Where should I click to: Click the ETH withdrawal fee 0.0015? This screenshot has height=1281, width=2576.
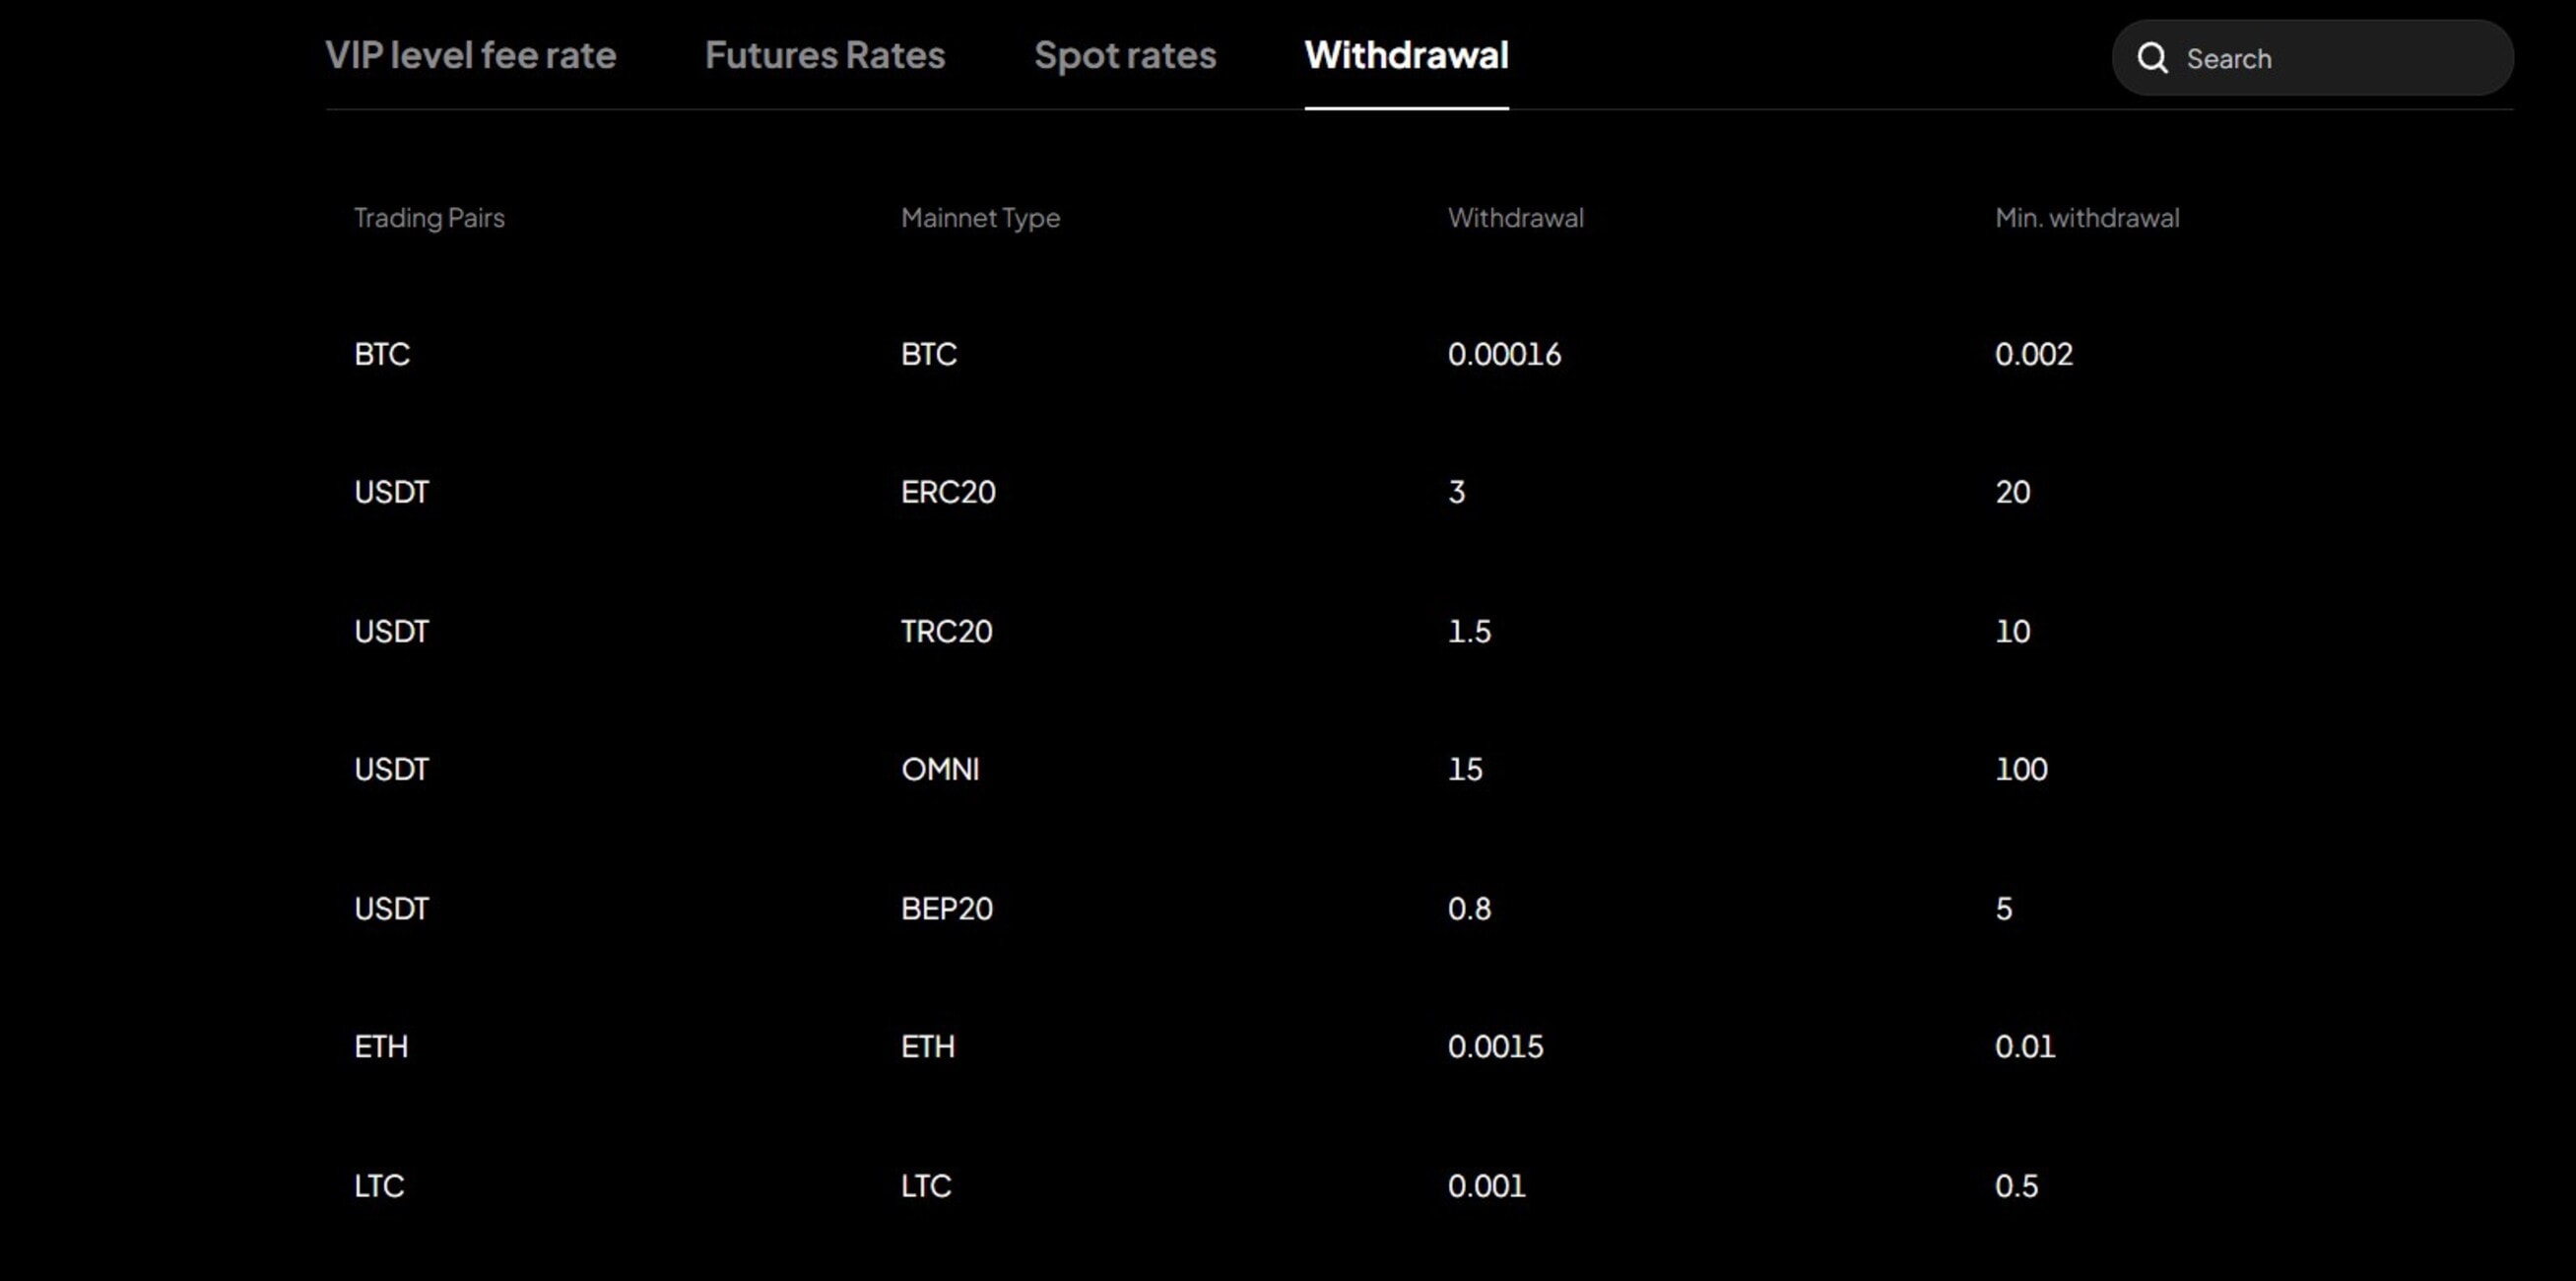tap(1495, 1047)
